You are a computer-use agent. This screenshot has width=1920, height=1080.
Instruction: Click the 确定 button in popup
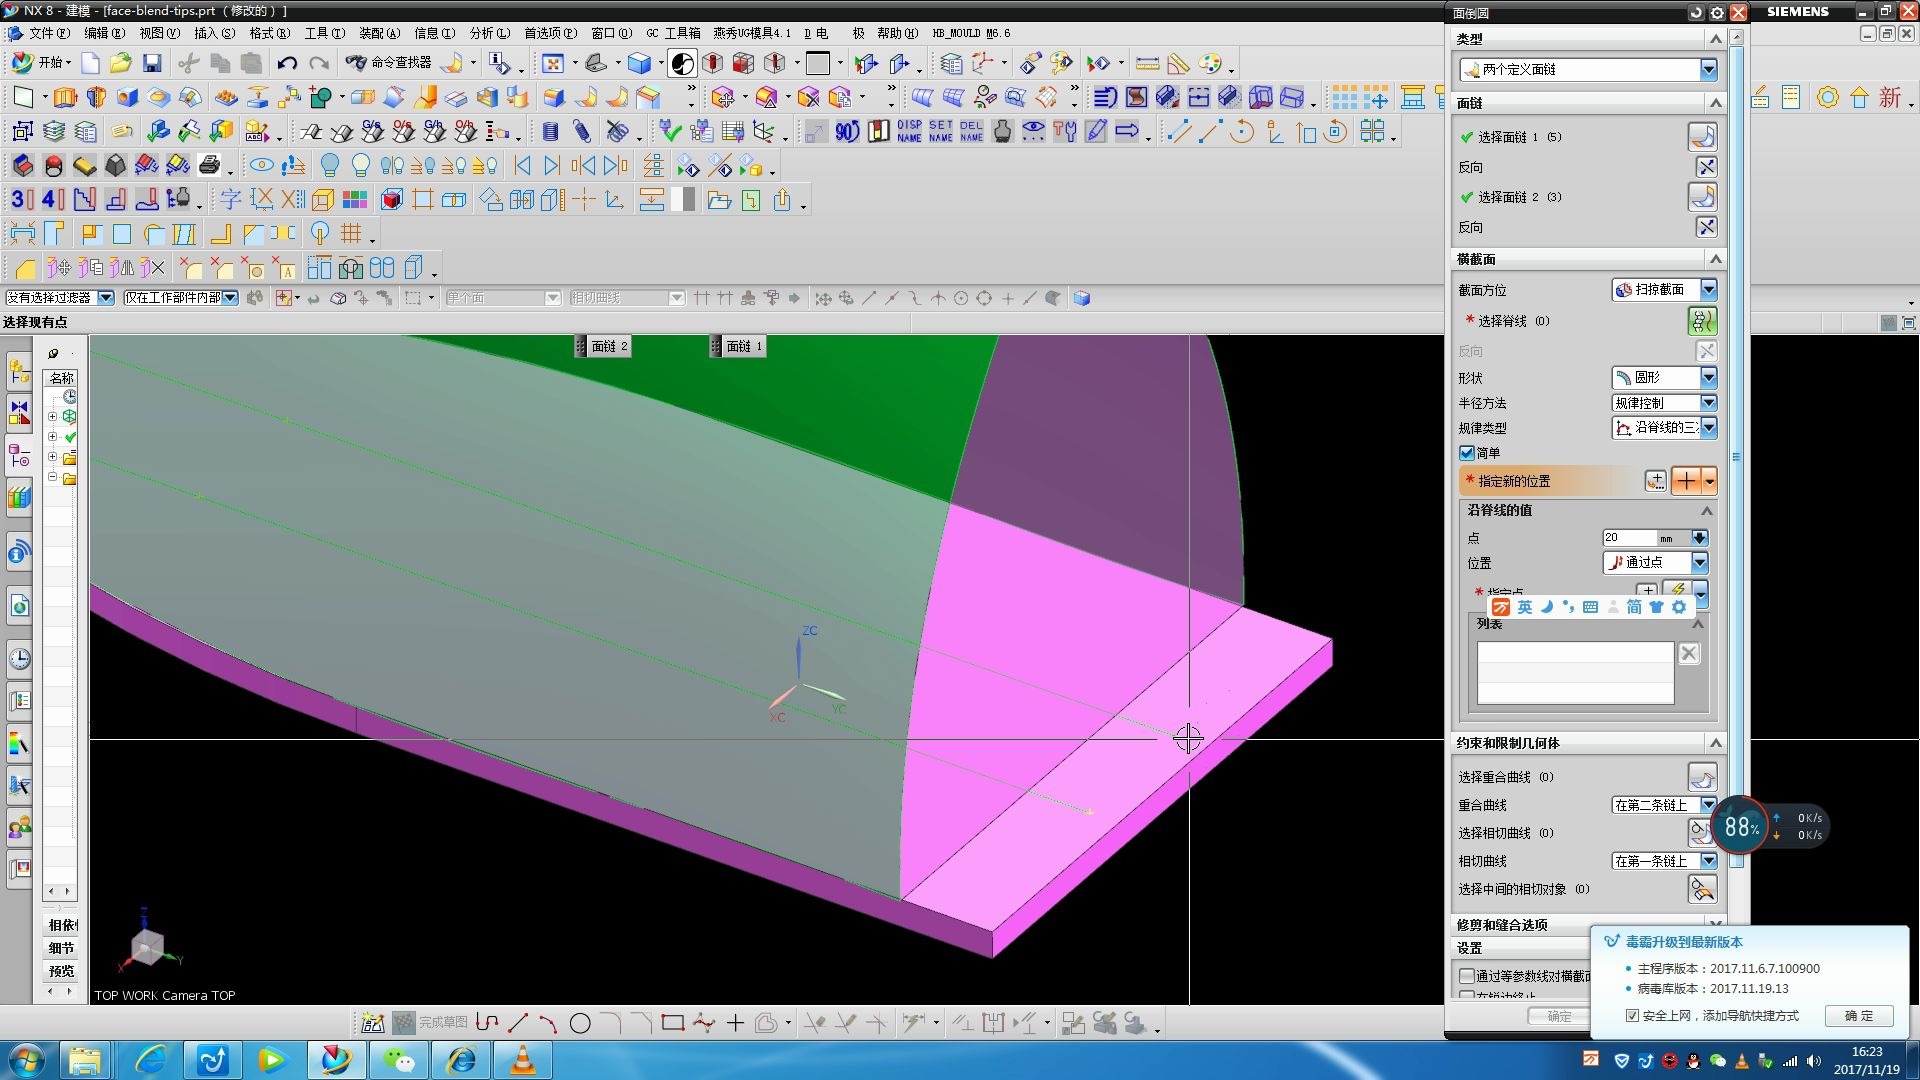[1858, 1016]
